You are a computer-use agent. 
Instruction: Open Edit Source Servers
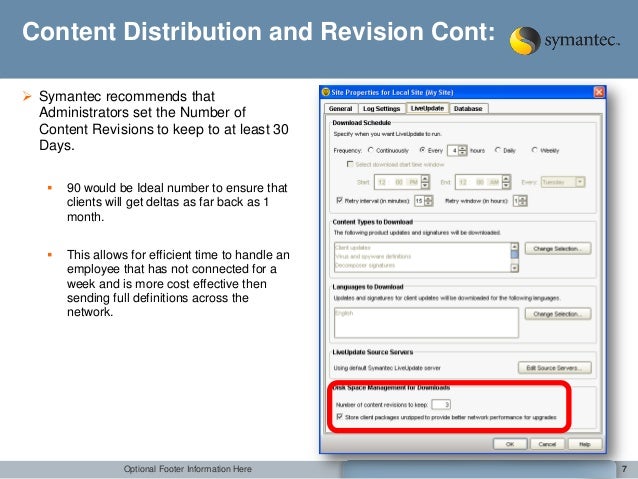click(x=555, y=368)
